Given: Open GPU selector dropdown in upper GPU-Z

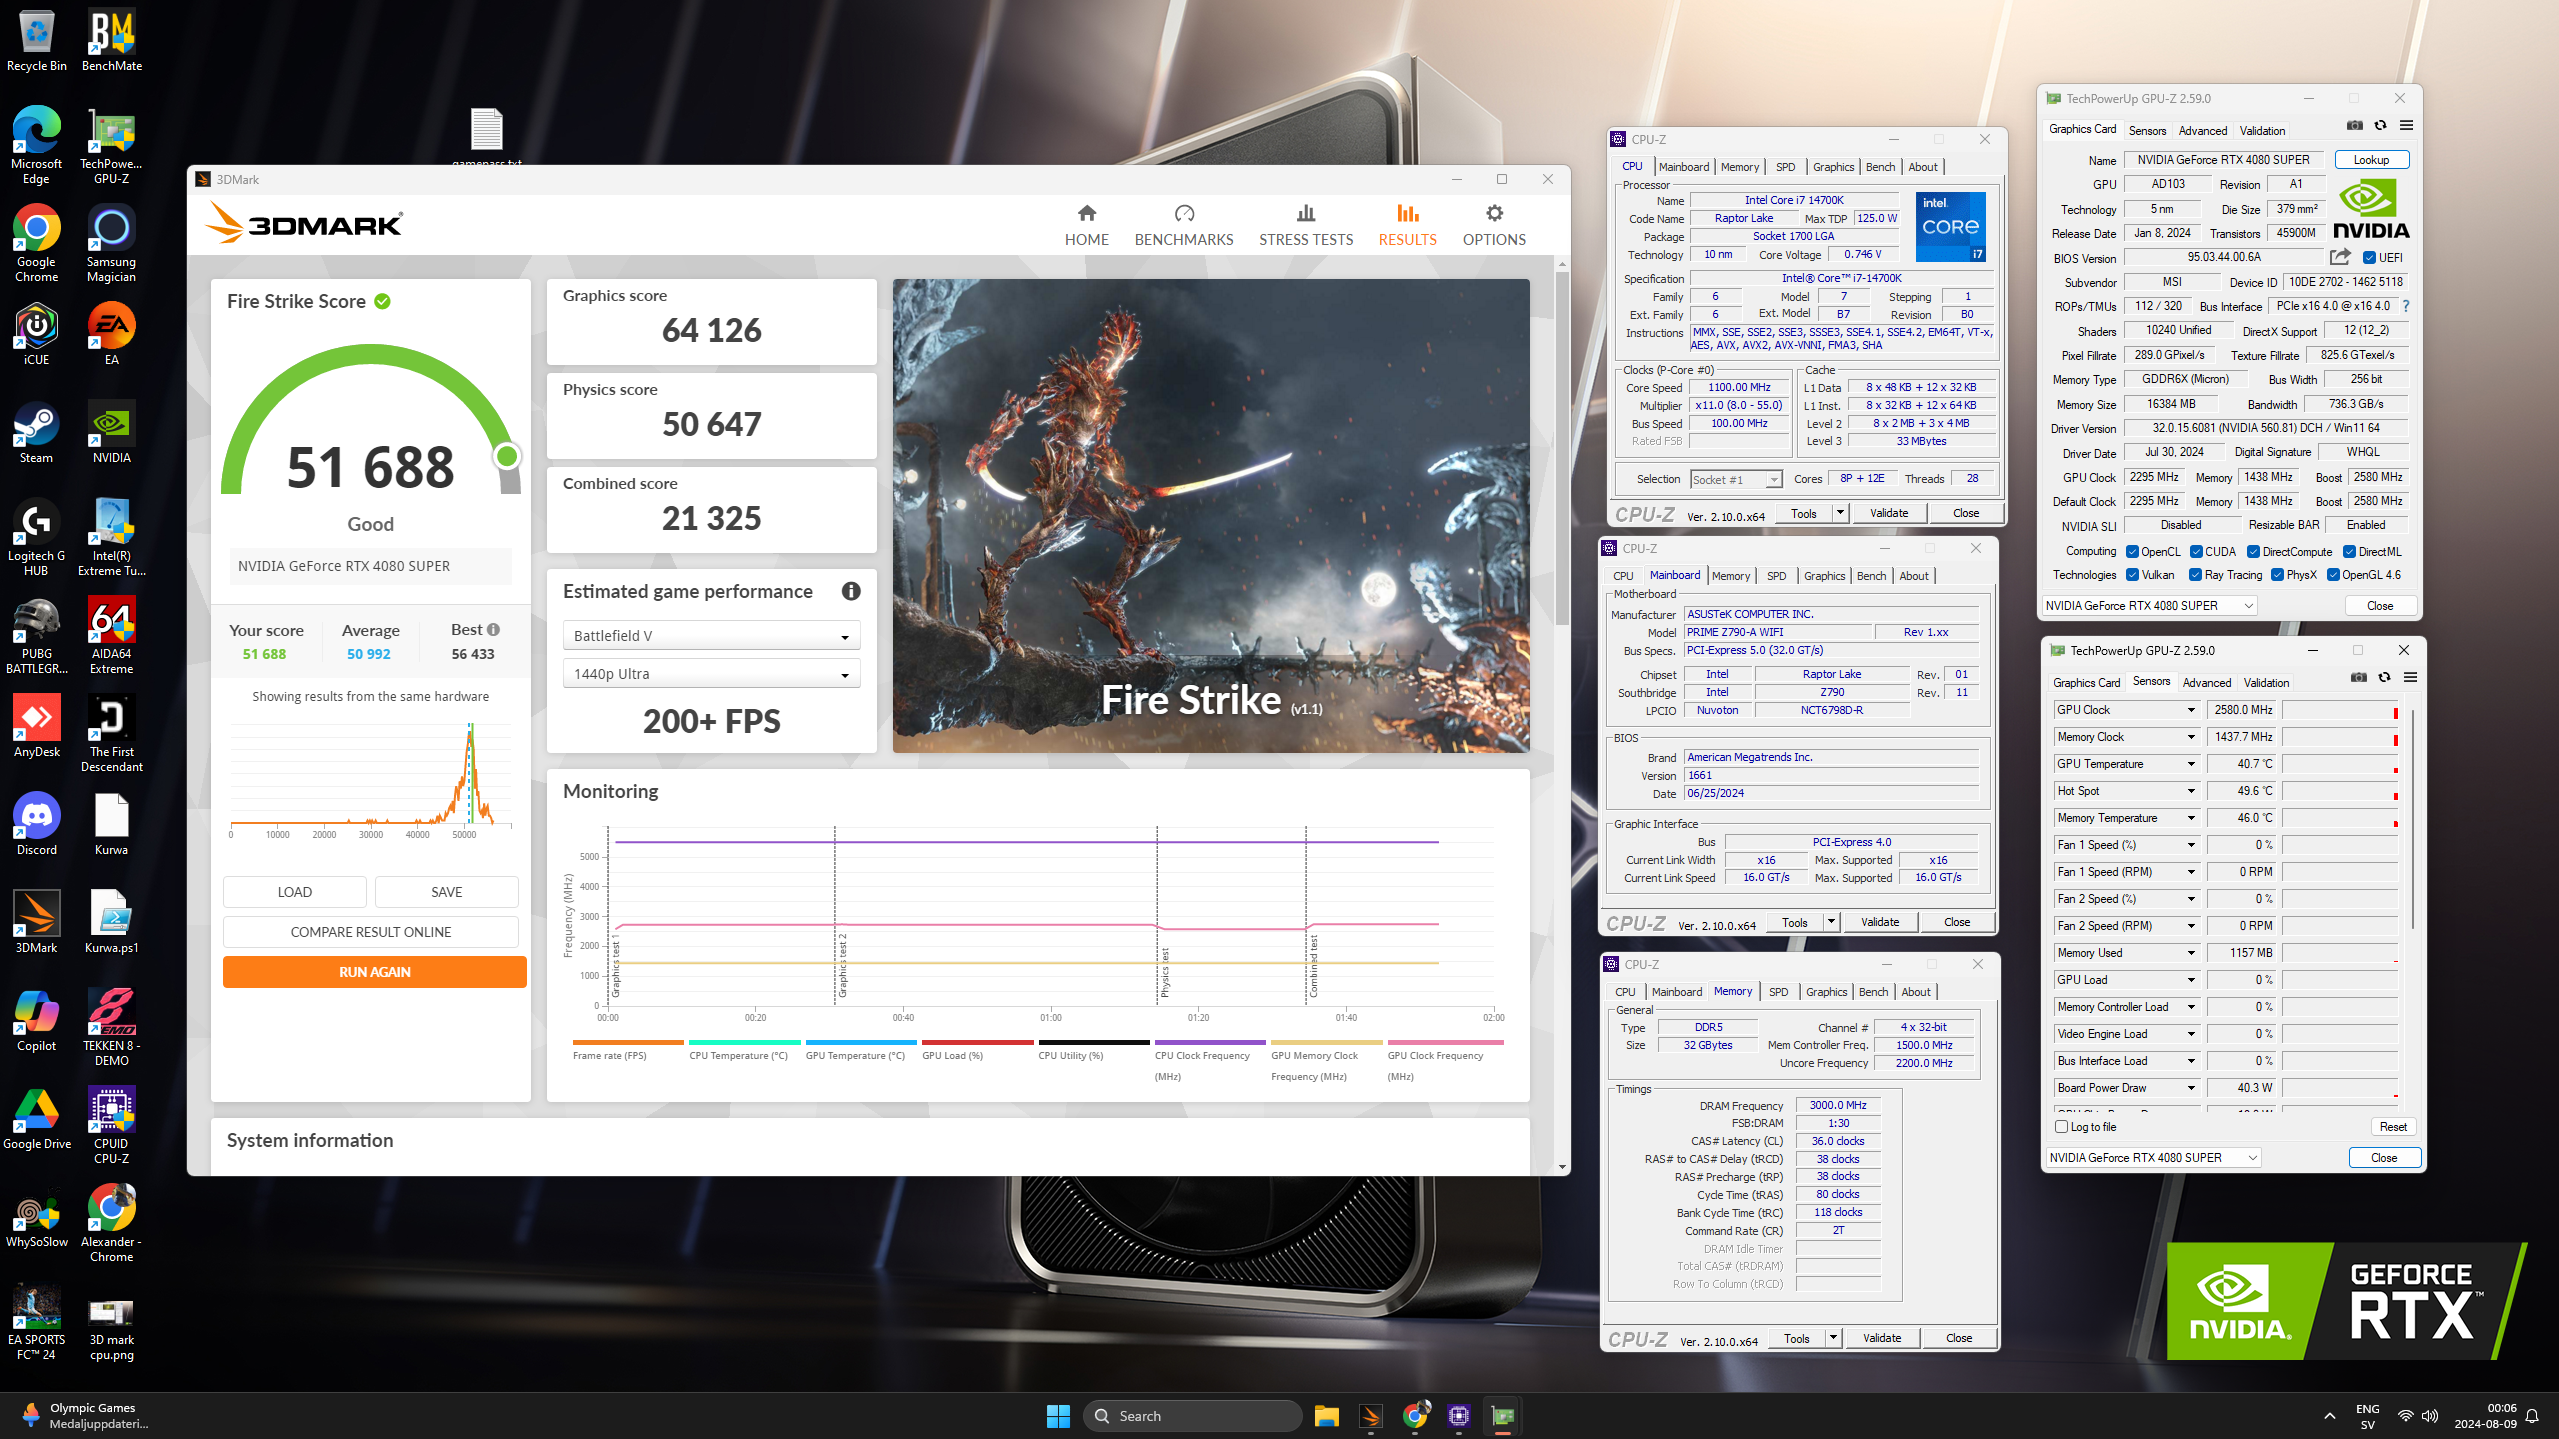Looking at the screenshot, I should (x=2149, y=606).
